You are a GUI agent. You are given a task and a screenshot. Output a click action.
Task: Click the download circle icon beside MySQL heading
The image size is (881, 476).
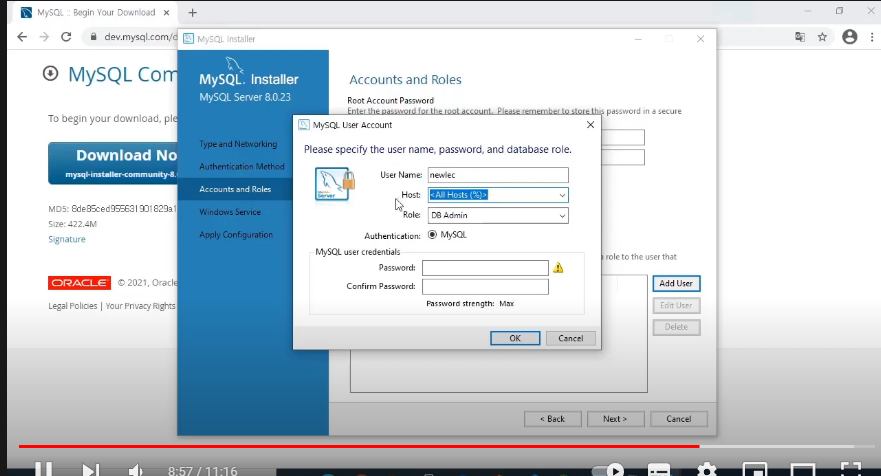[x=51, y=74]
